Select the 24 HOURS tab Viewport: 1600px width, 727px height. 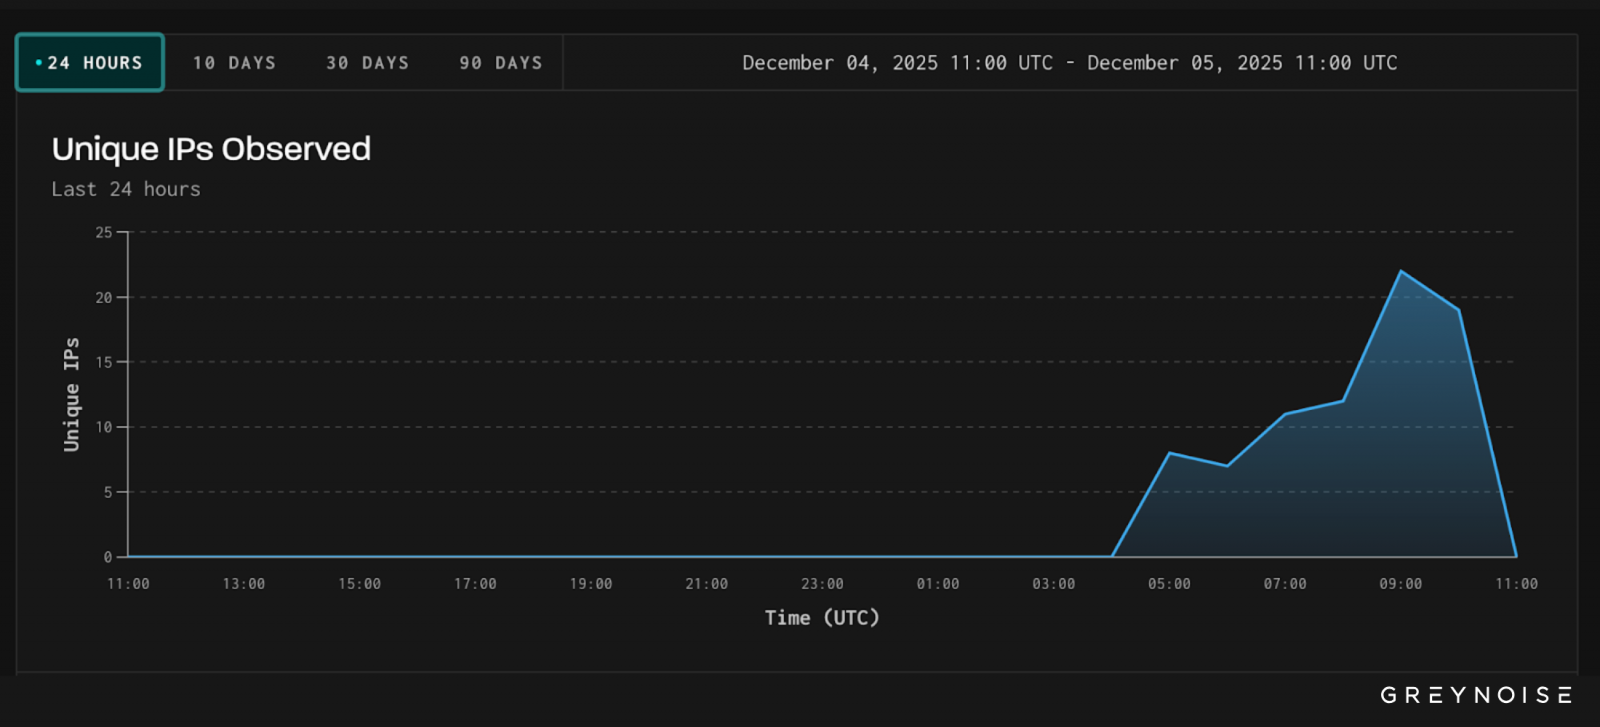90,63
